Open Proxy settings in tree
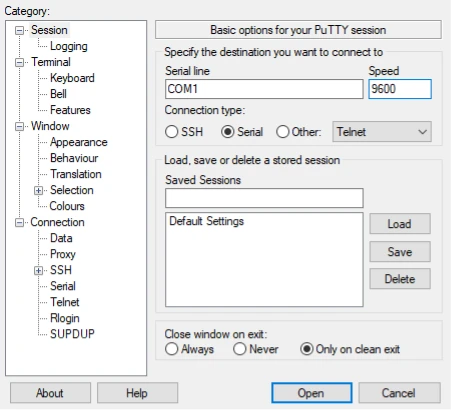The image size is (452, 410). [x=63, y=254]
